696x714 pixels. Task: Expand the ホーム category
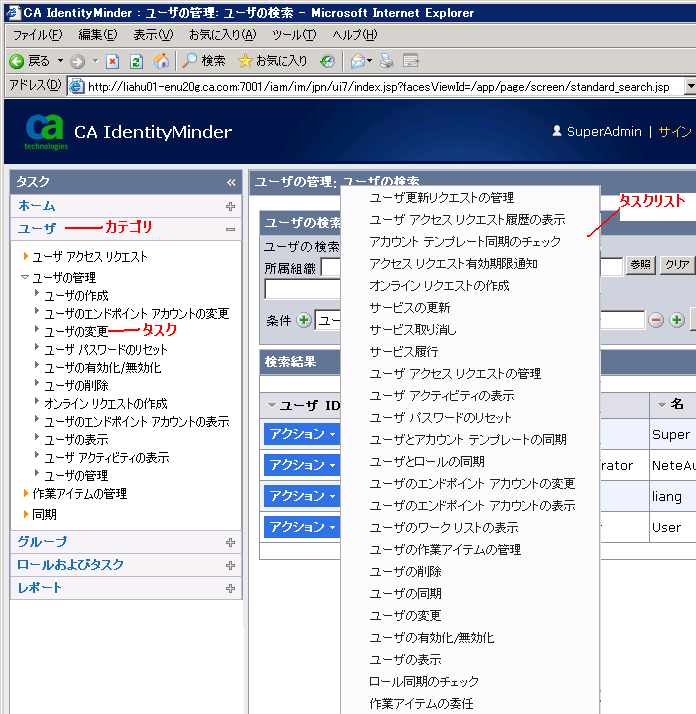coord(230,206)
